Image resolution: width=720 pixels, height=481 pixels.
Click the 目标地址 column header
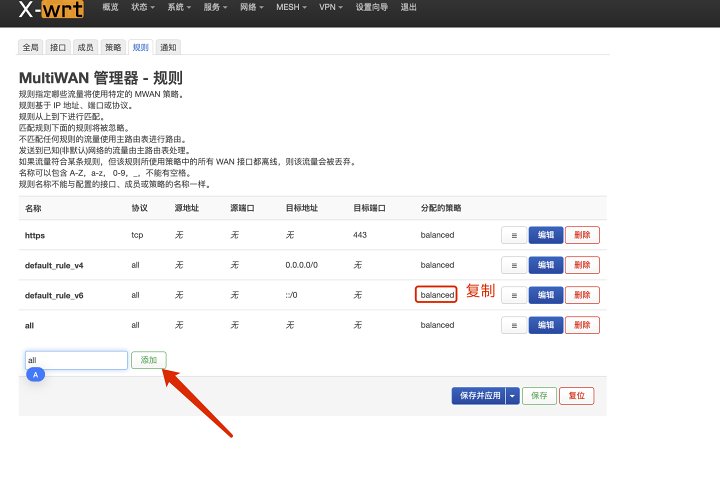click(x=302, y=208)
